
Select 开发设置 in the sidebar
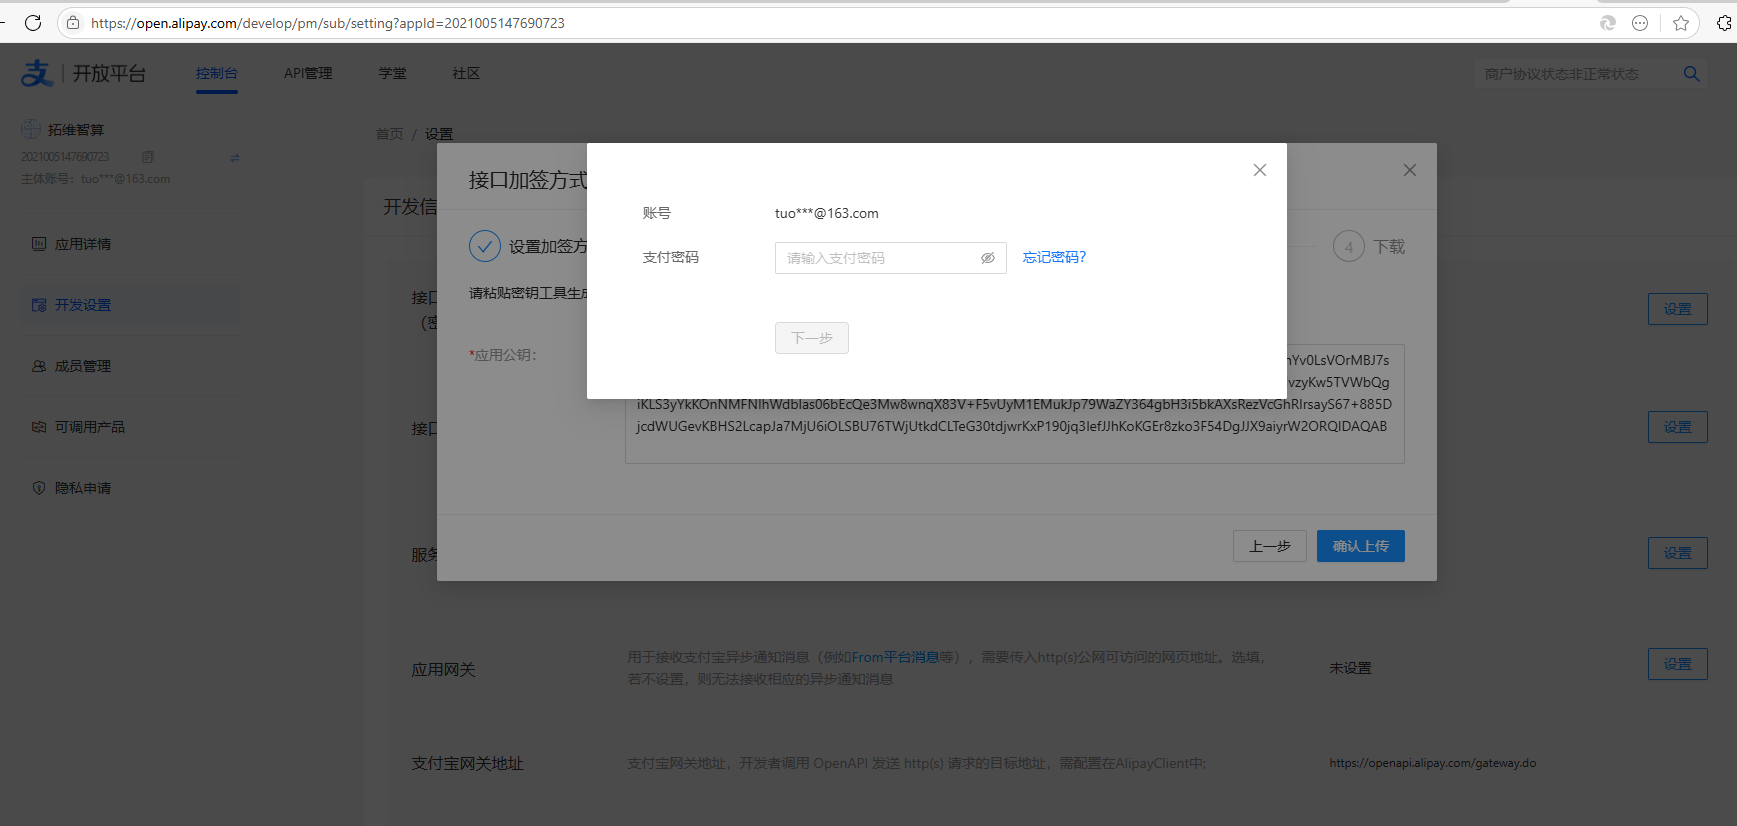click(131, 305)
